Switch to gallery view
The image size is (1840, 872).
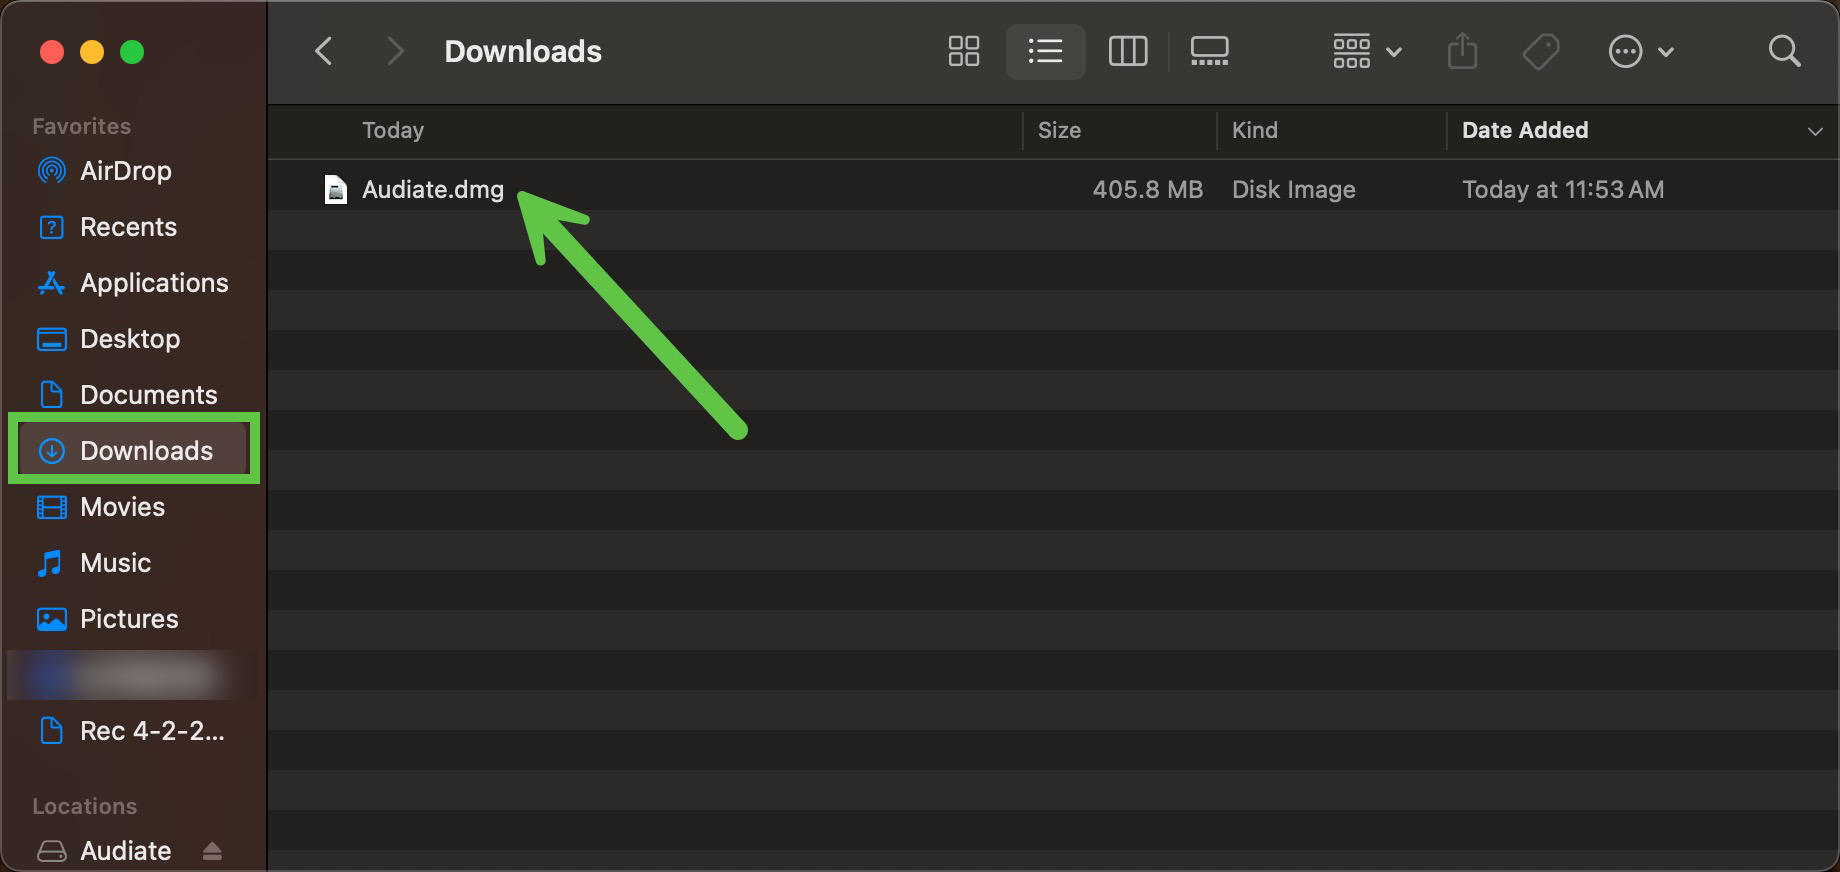pos(1209,51)
